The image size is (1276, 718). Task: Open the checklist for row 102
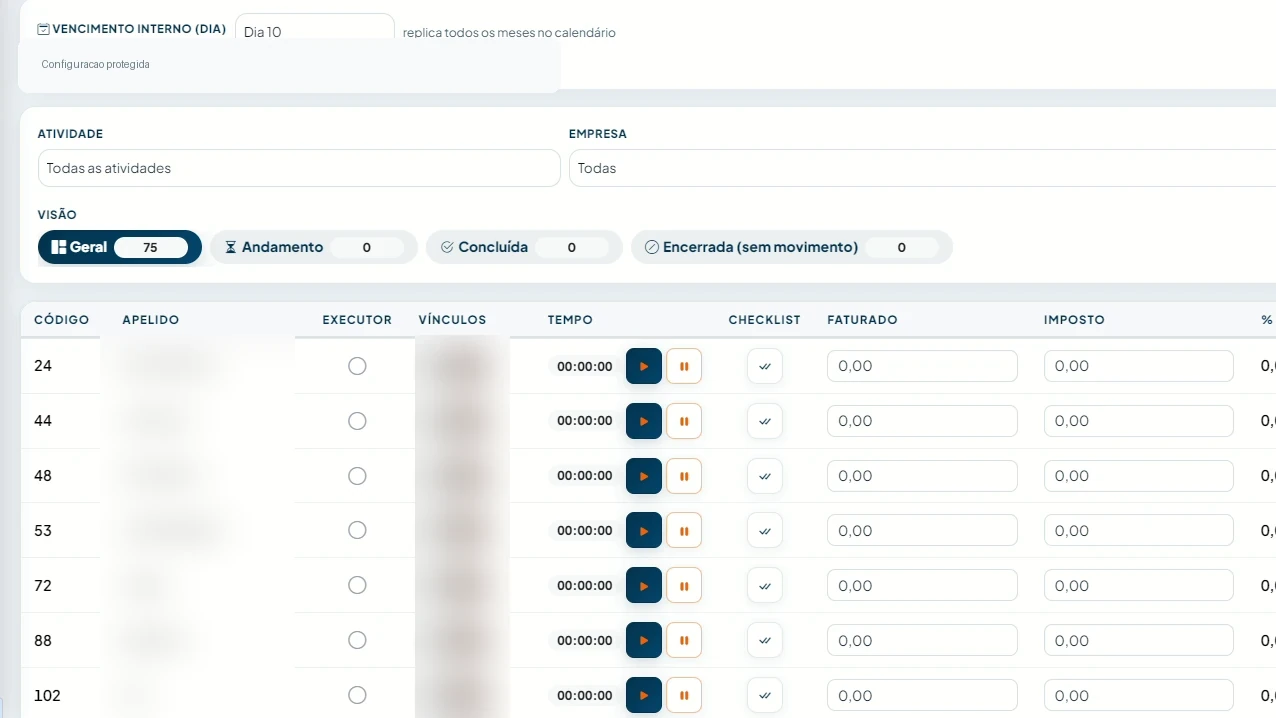[765, 696]
